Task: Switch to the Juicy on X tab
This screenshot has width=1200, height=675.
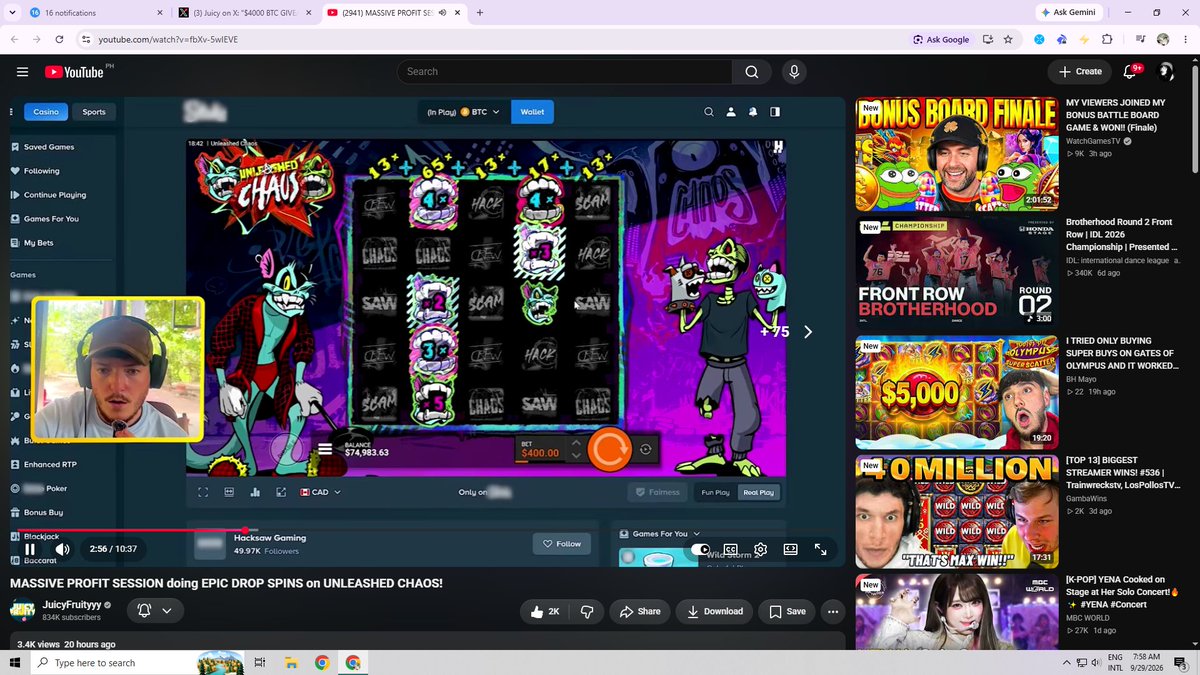Action: pos(243,12)
